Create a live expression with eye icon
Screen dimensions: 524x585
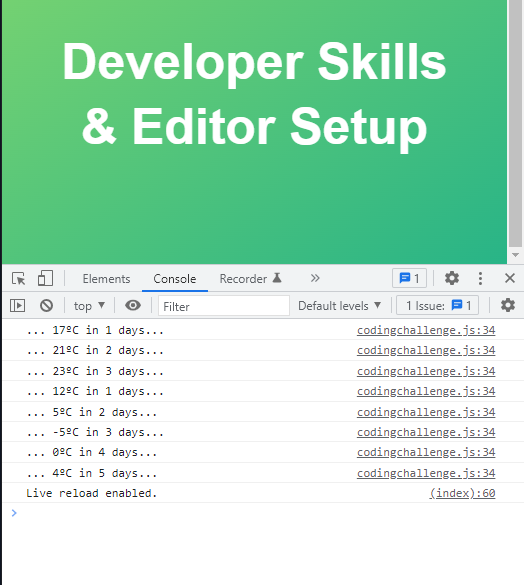point(133,305)
